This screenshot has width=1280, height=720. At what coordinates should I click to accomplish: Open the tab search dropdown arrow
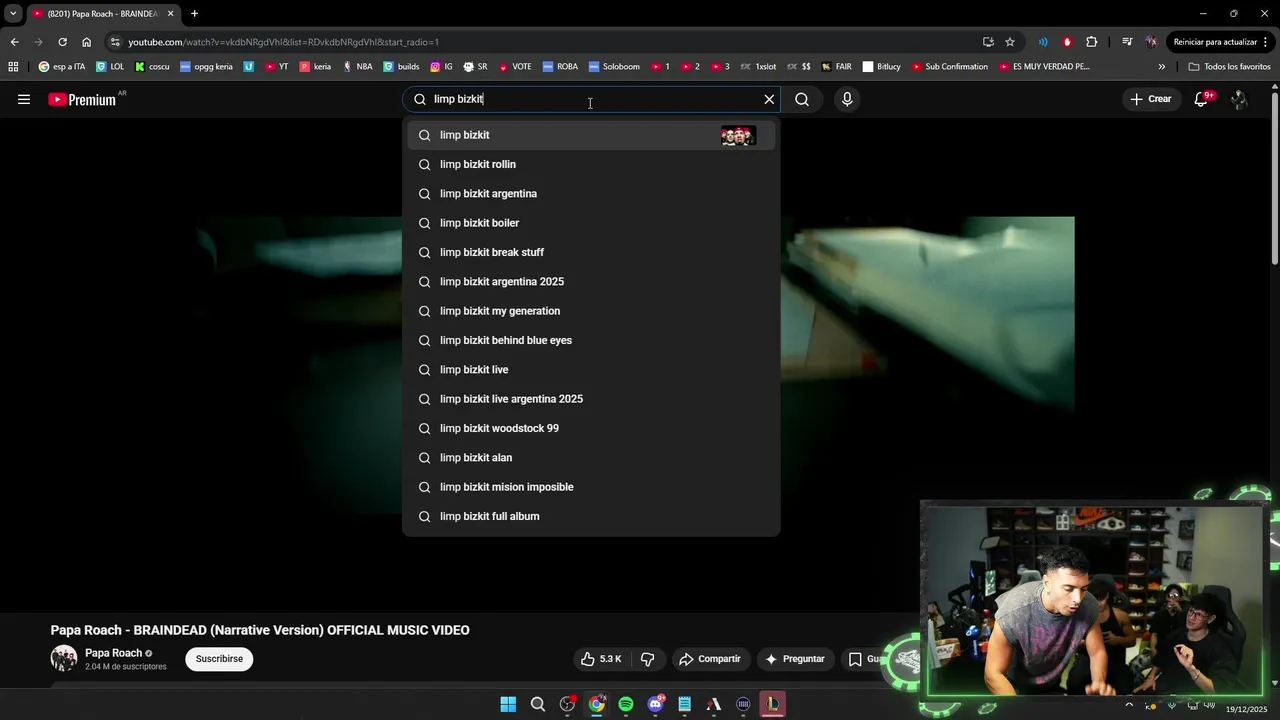(13, 14)
